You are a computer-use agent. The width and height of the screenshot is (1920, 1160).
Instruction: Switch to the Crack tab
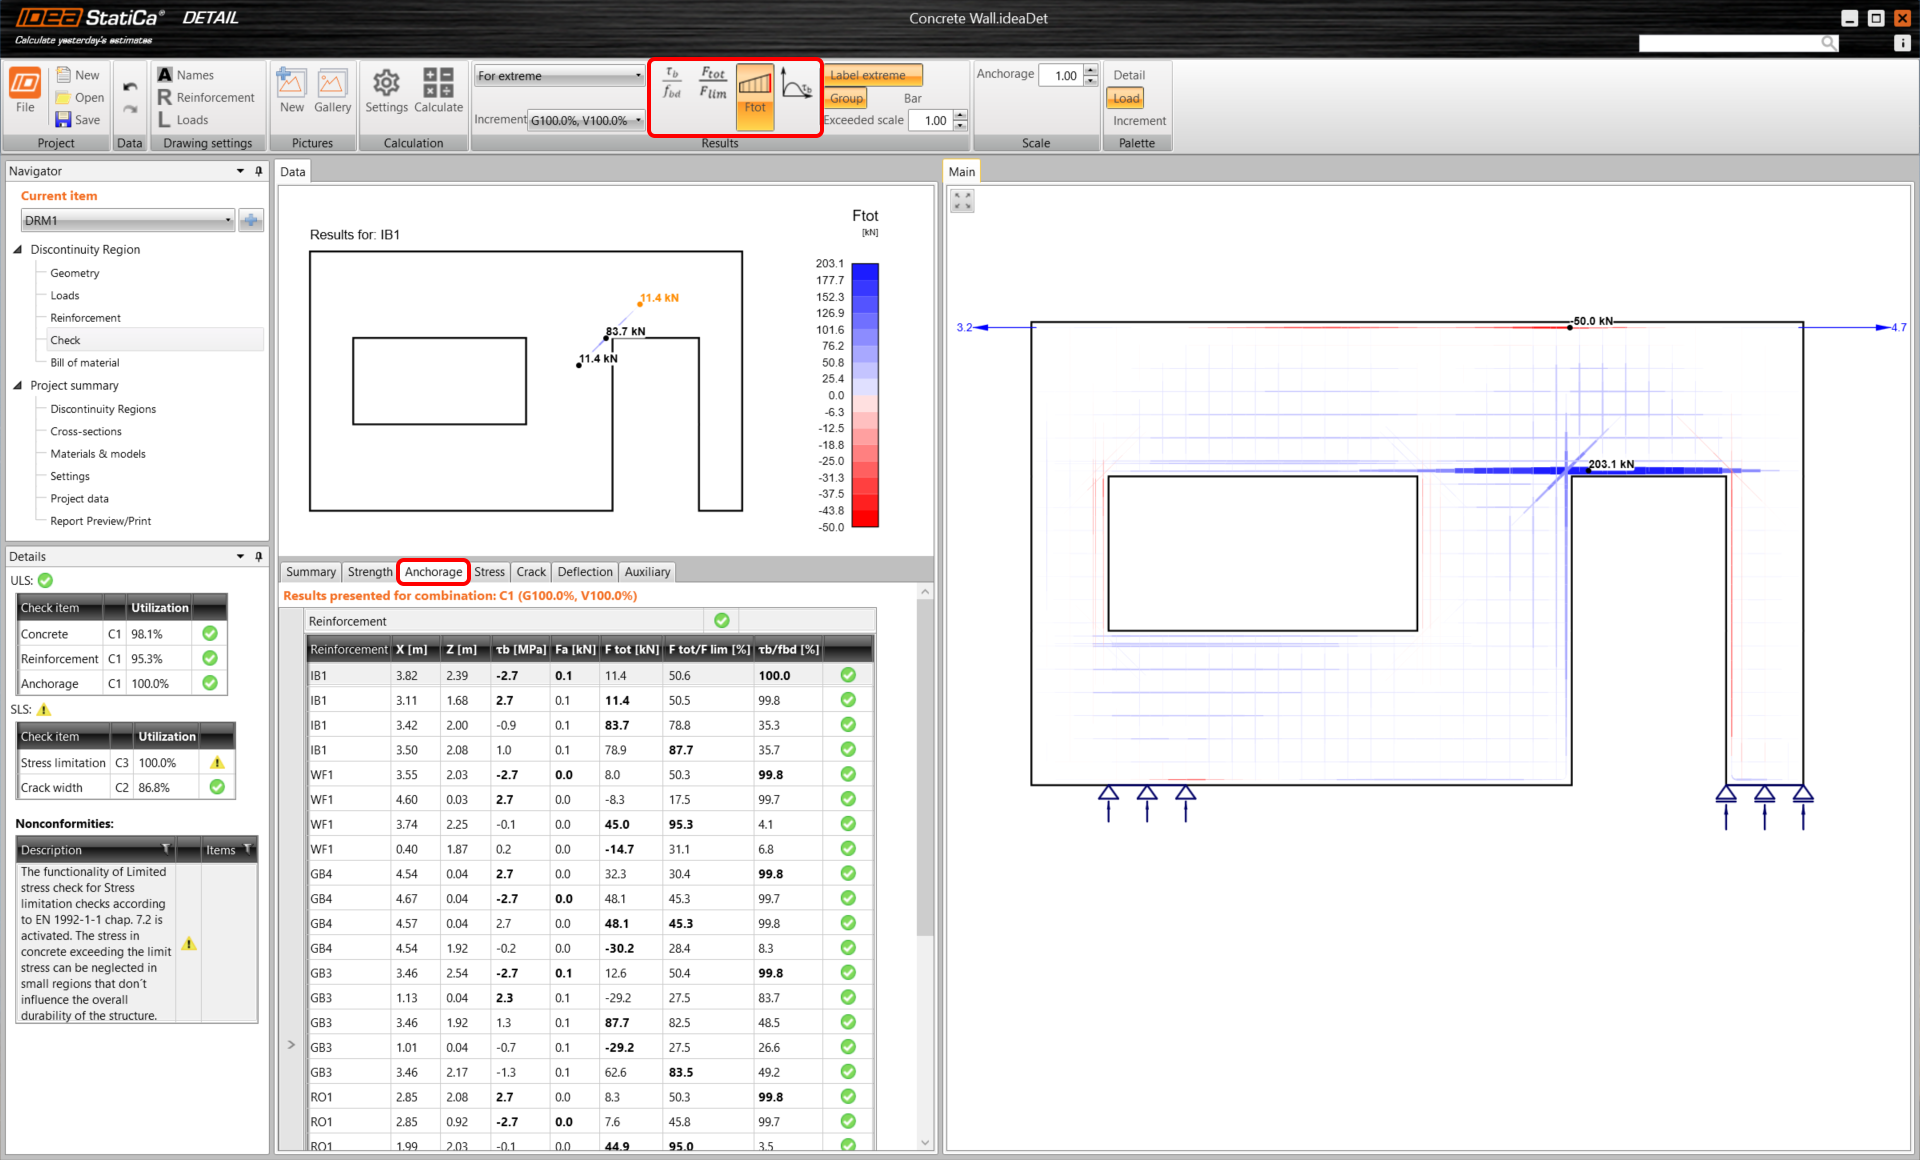point(531,572)
